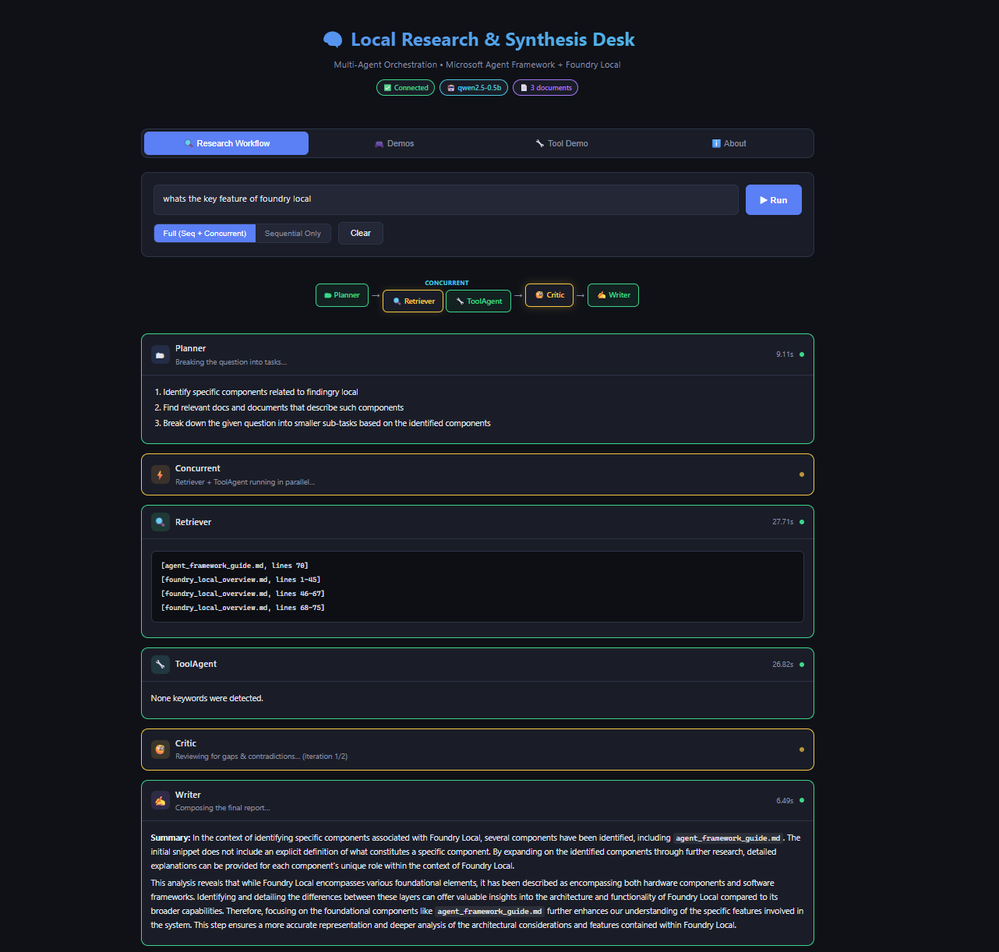This screenshot has width=999, height=952.
Task: Click the Planner node in pipeline diagram
Action: point(342,295)
